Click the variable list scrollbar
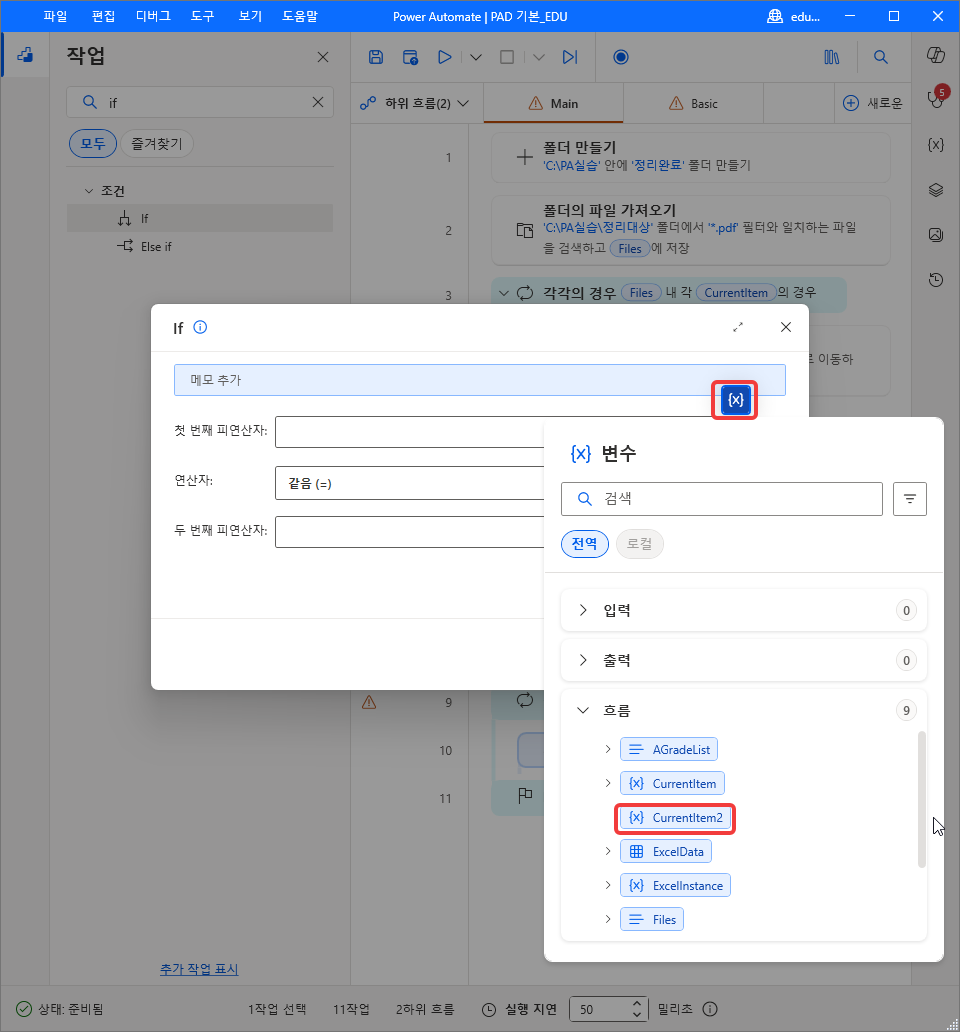The height and width of the screenshot is (1032, 960). (922, 799)
